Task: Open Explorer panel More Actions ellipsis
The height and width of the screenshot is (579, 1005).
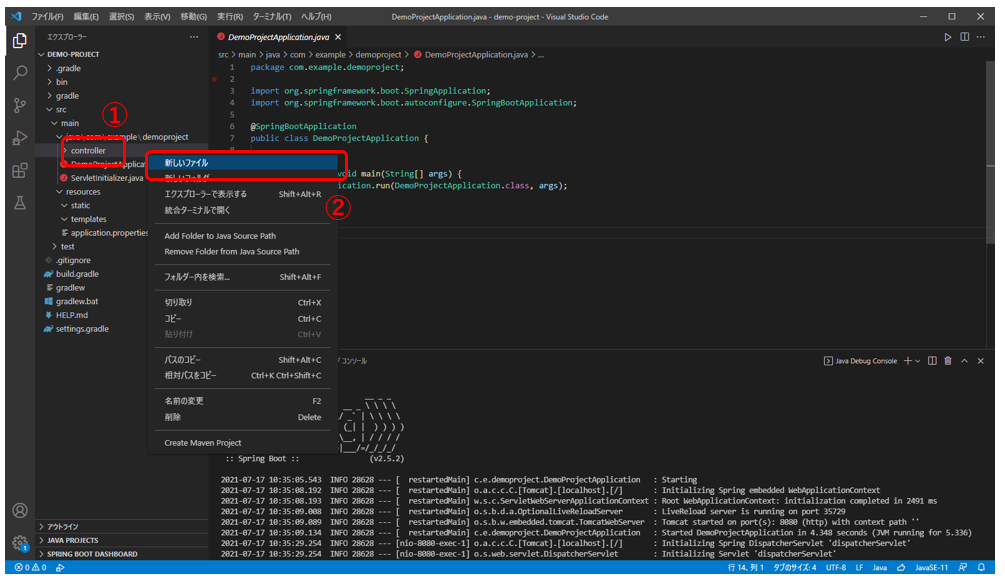Action: pos(194,37)
